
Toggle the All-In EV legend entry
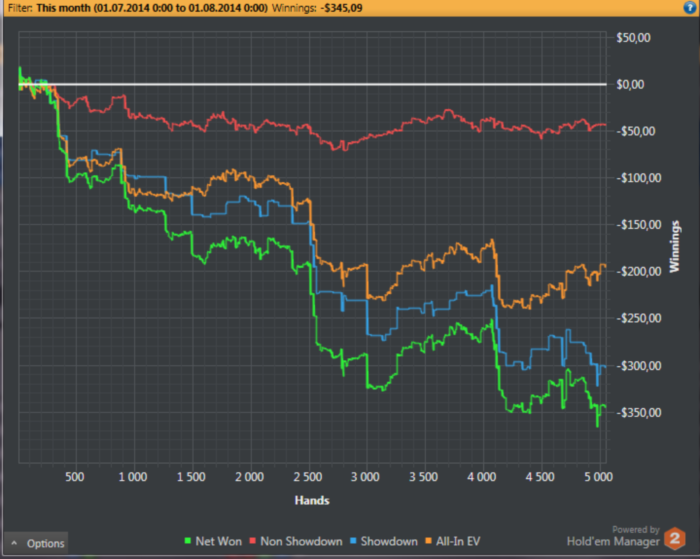click(x=452, y=541)
